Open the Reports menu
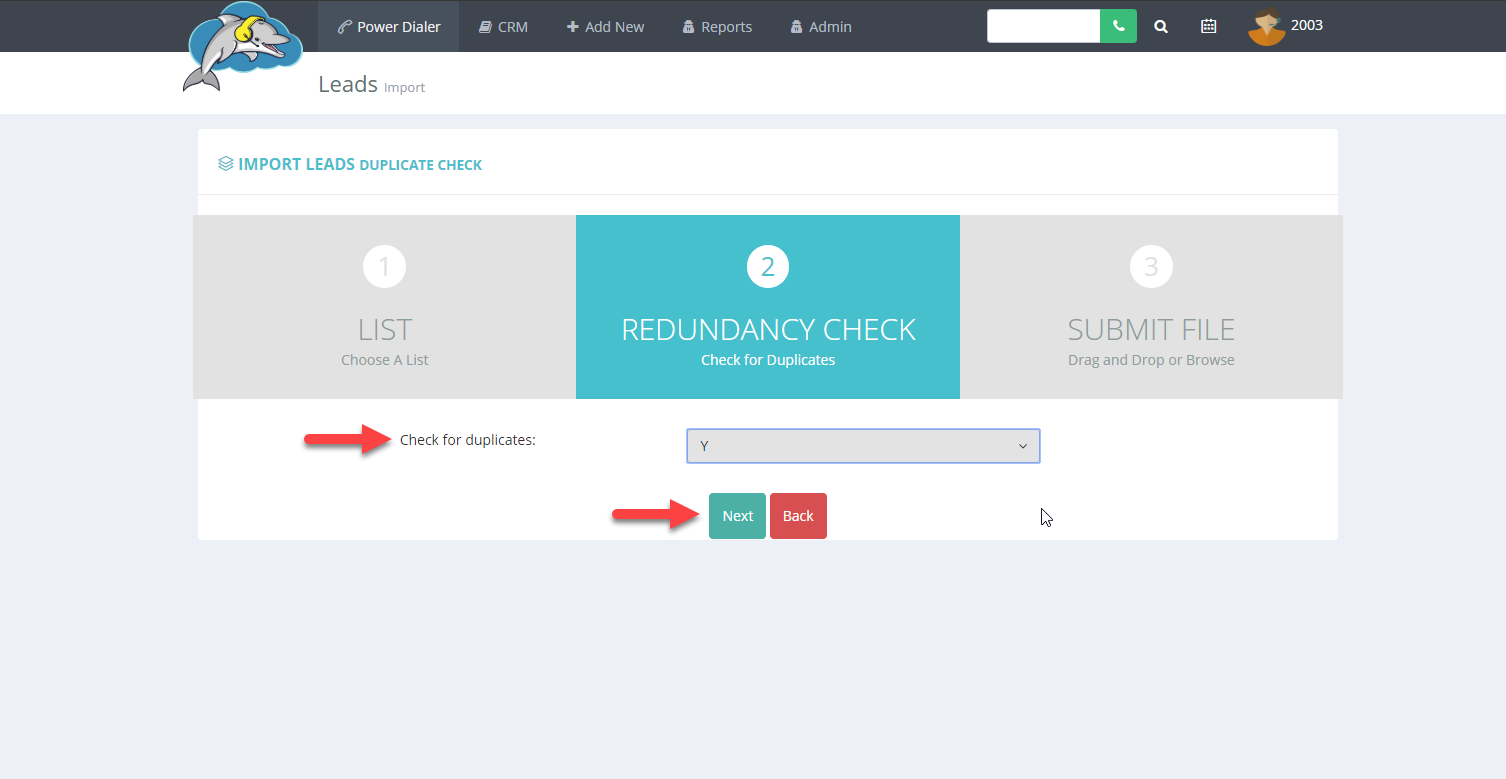1506x779 pixels. (x=717, y=26)
